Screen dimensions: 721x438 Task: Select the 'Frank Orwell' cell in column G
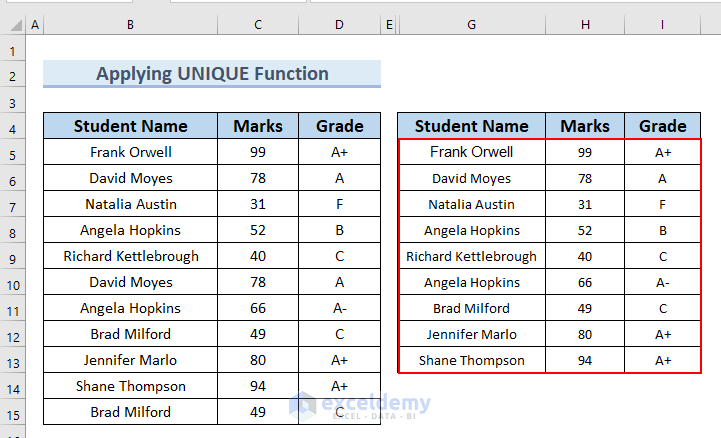pos(471,152)
